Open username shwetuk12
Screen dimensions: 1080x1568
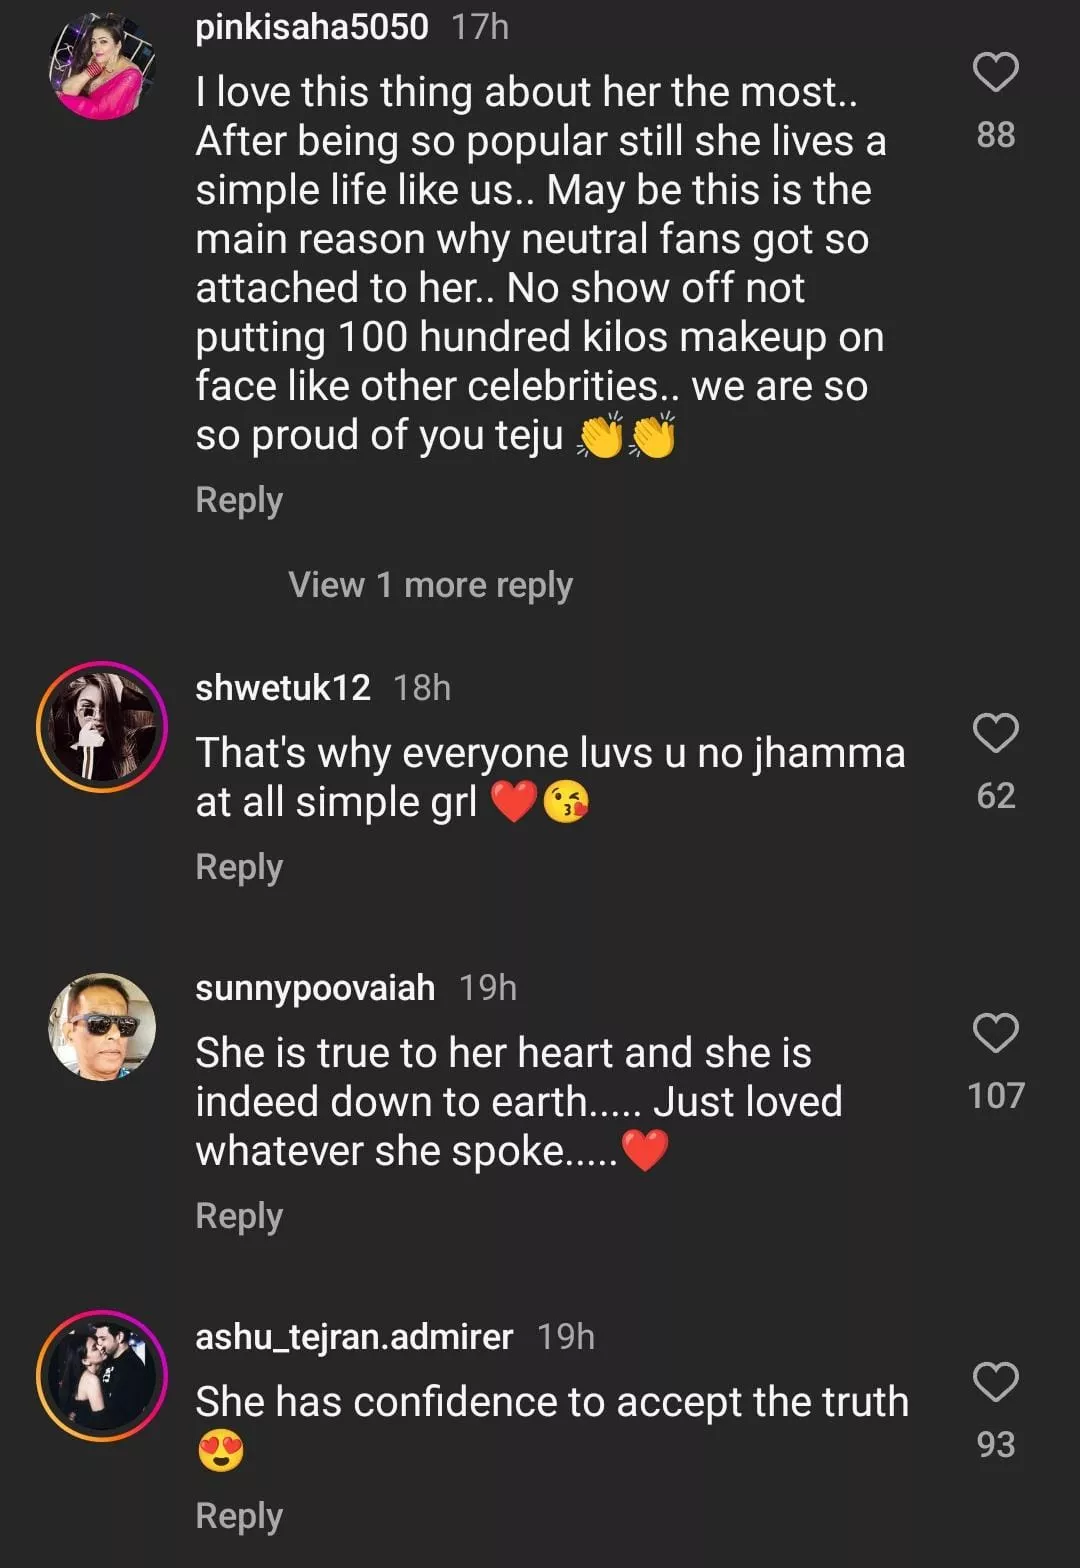tap(283, 688)
